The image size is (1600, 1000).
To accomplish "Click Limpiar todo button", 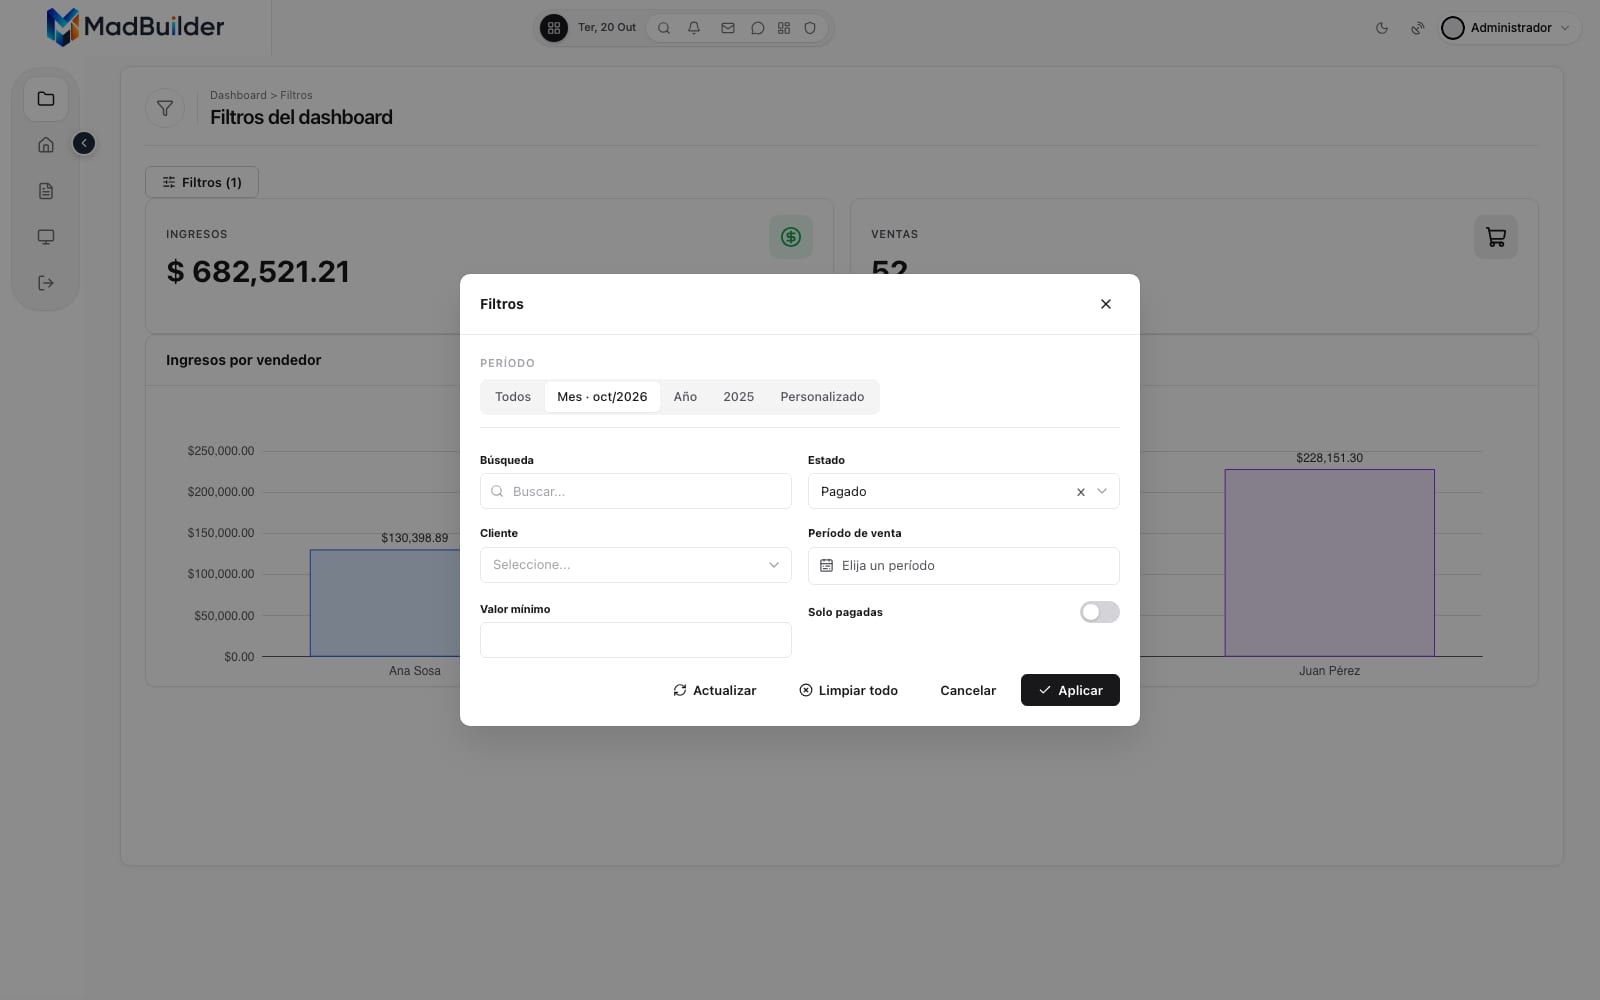I will [x=848, y=690].
